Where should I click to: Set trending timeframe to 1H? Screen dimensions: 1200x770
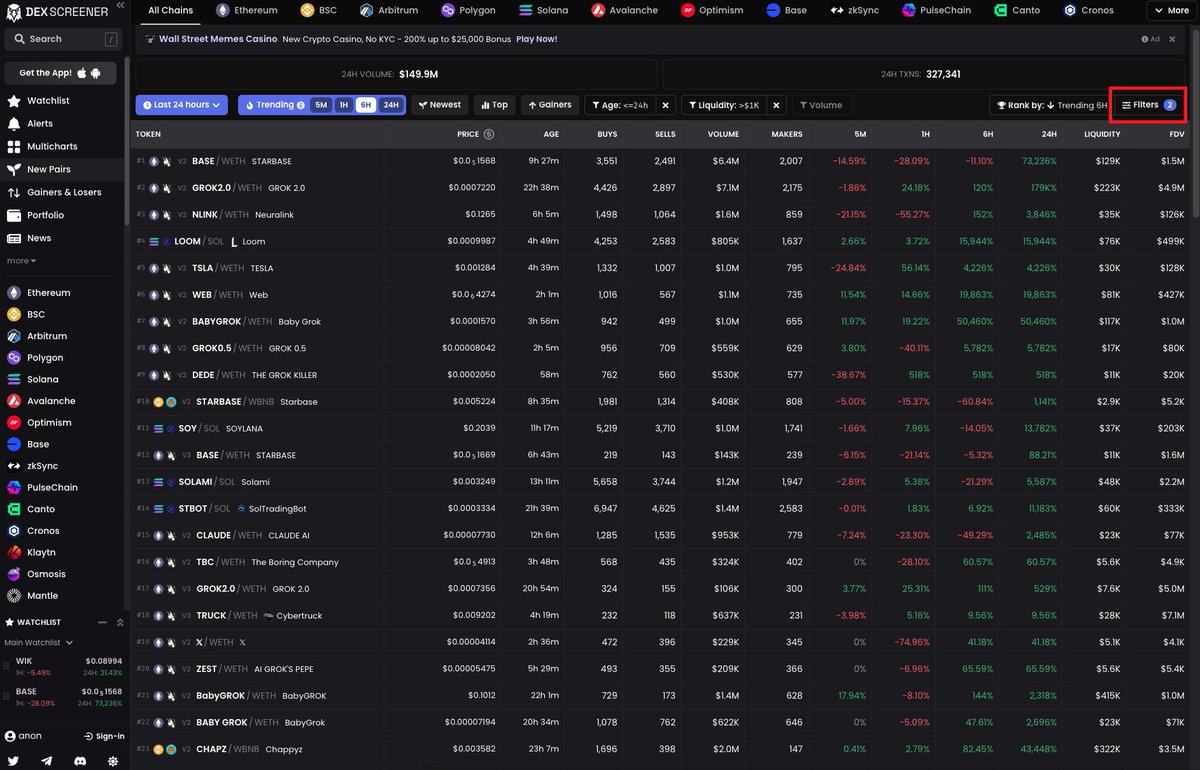(344, 105)
